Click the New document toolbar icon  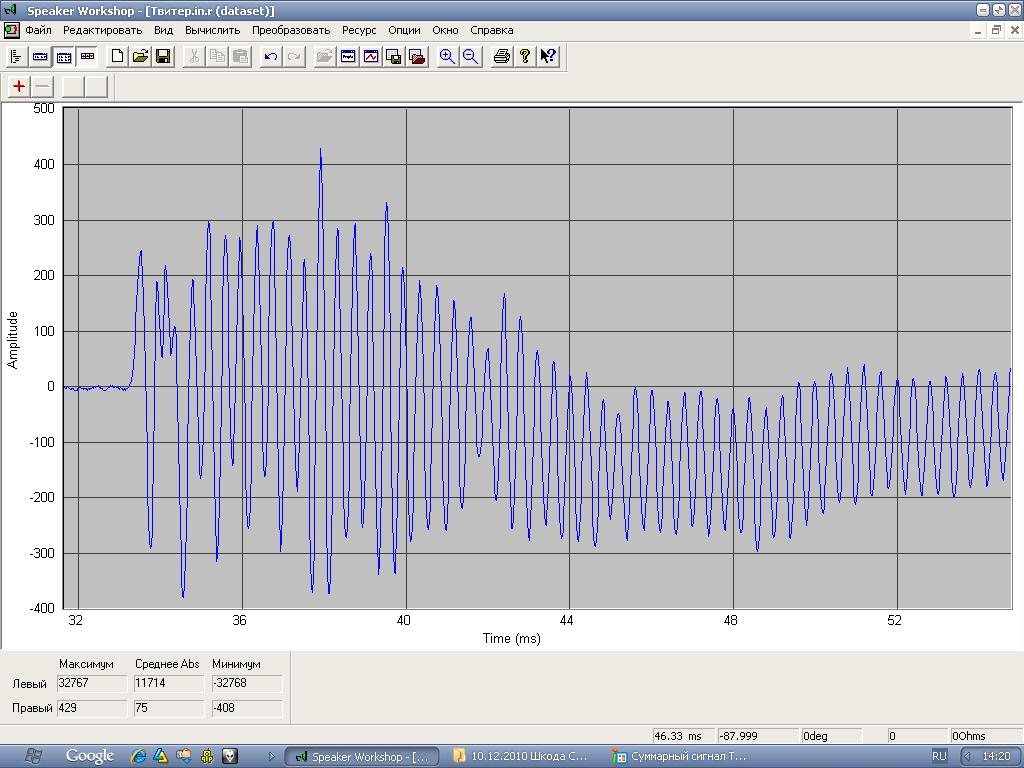tap(117, 56)
